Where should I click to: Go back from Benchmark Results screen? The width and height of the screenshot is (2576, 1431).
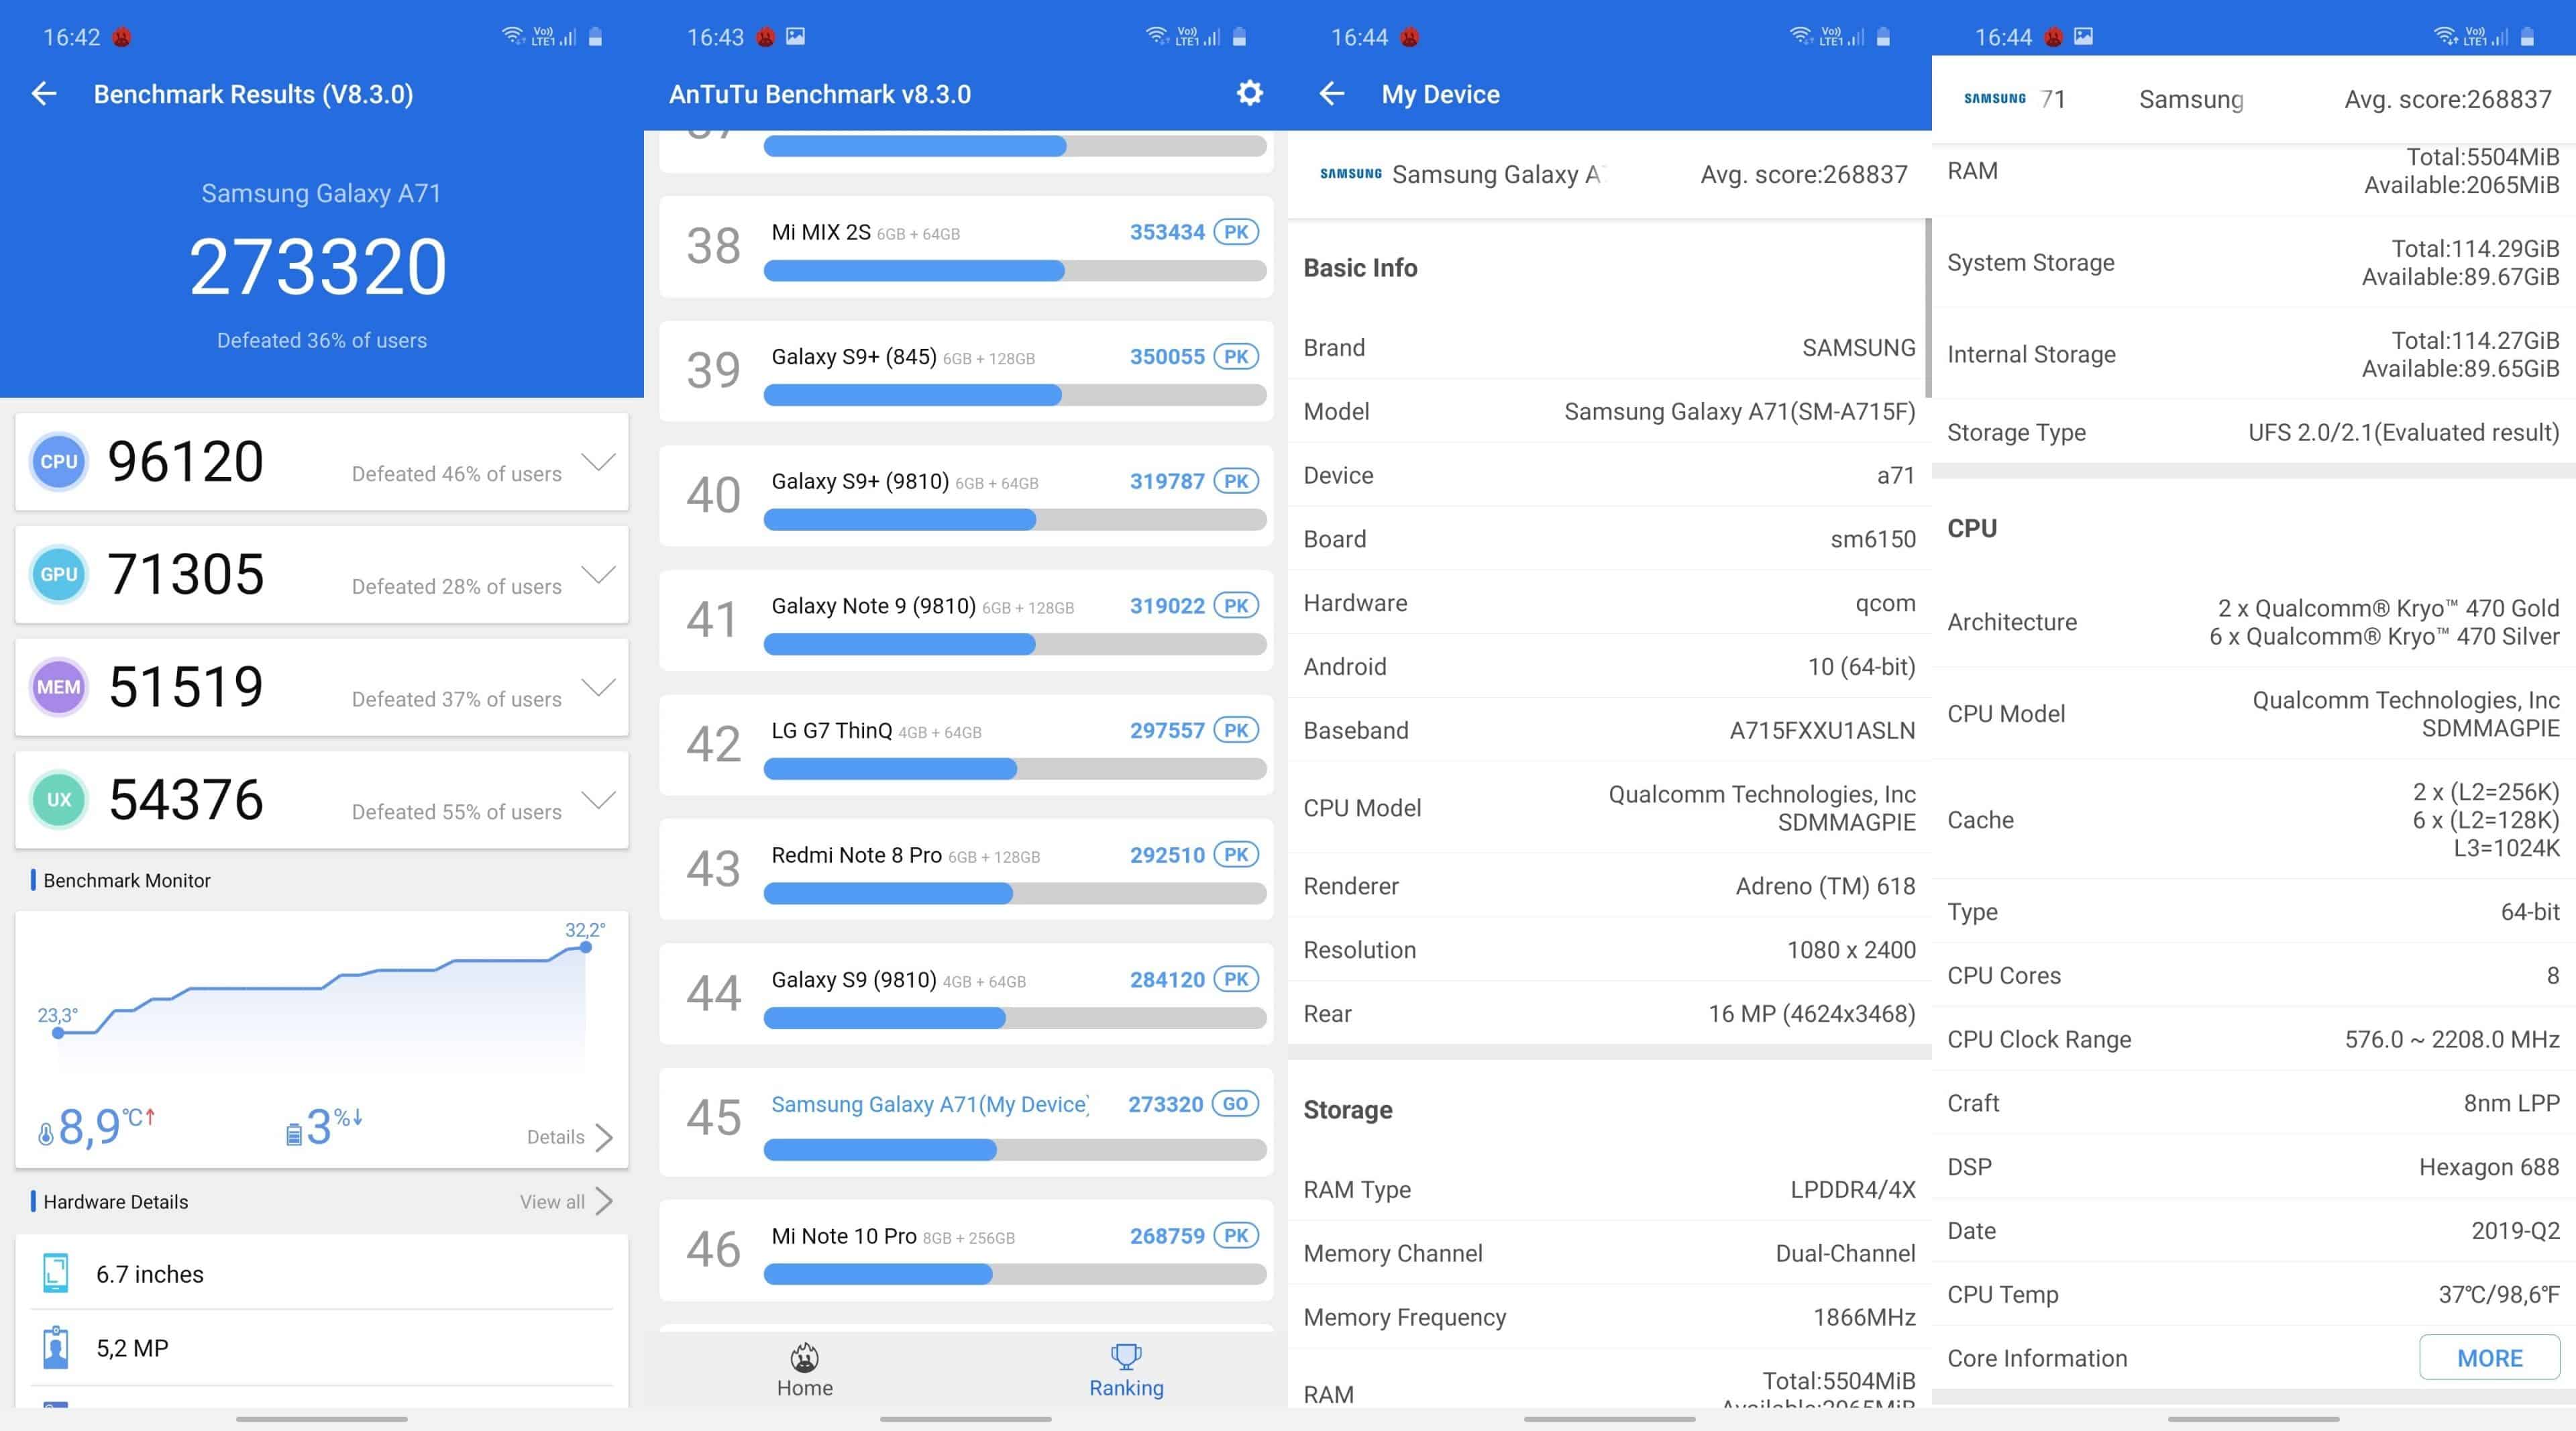tap(44, 94)
